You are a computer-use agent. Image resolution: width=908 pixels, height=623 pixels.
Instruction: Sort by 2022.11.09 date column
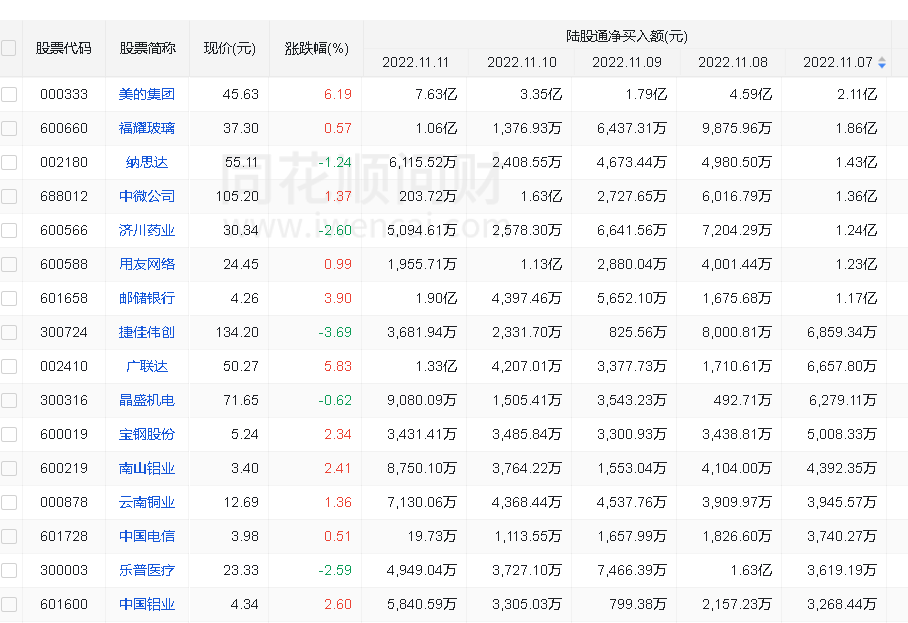coord(627,63)
